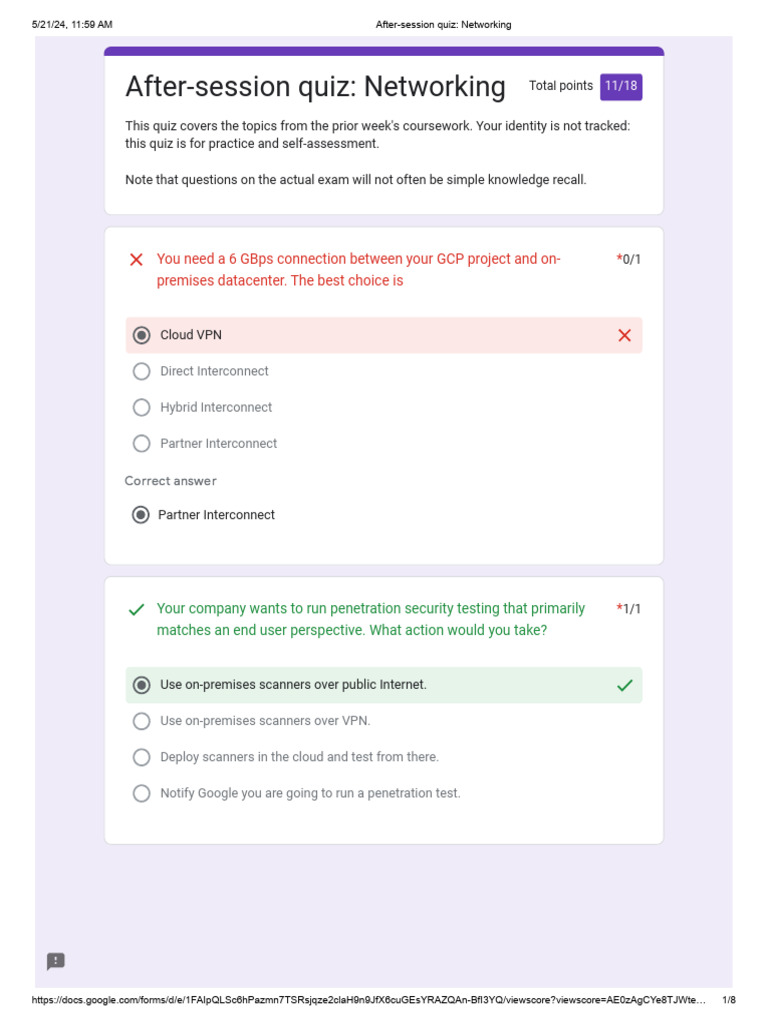Click the 1/1 score on second question
This screenshot has width=768, height=1024.
631,608
